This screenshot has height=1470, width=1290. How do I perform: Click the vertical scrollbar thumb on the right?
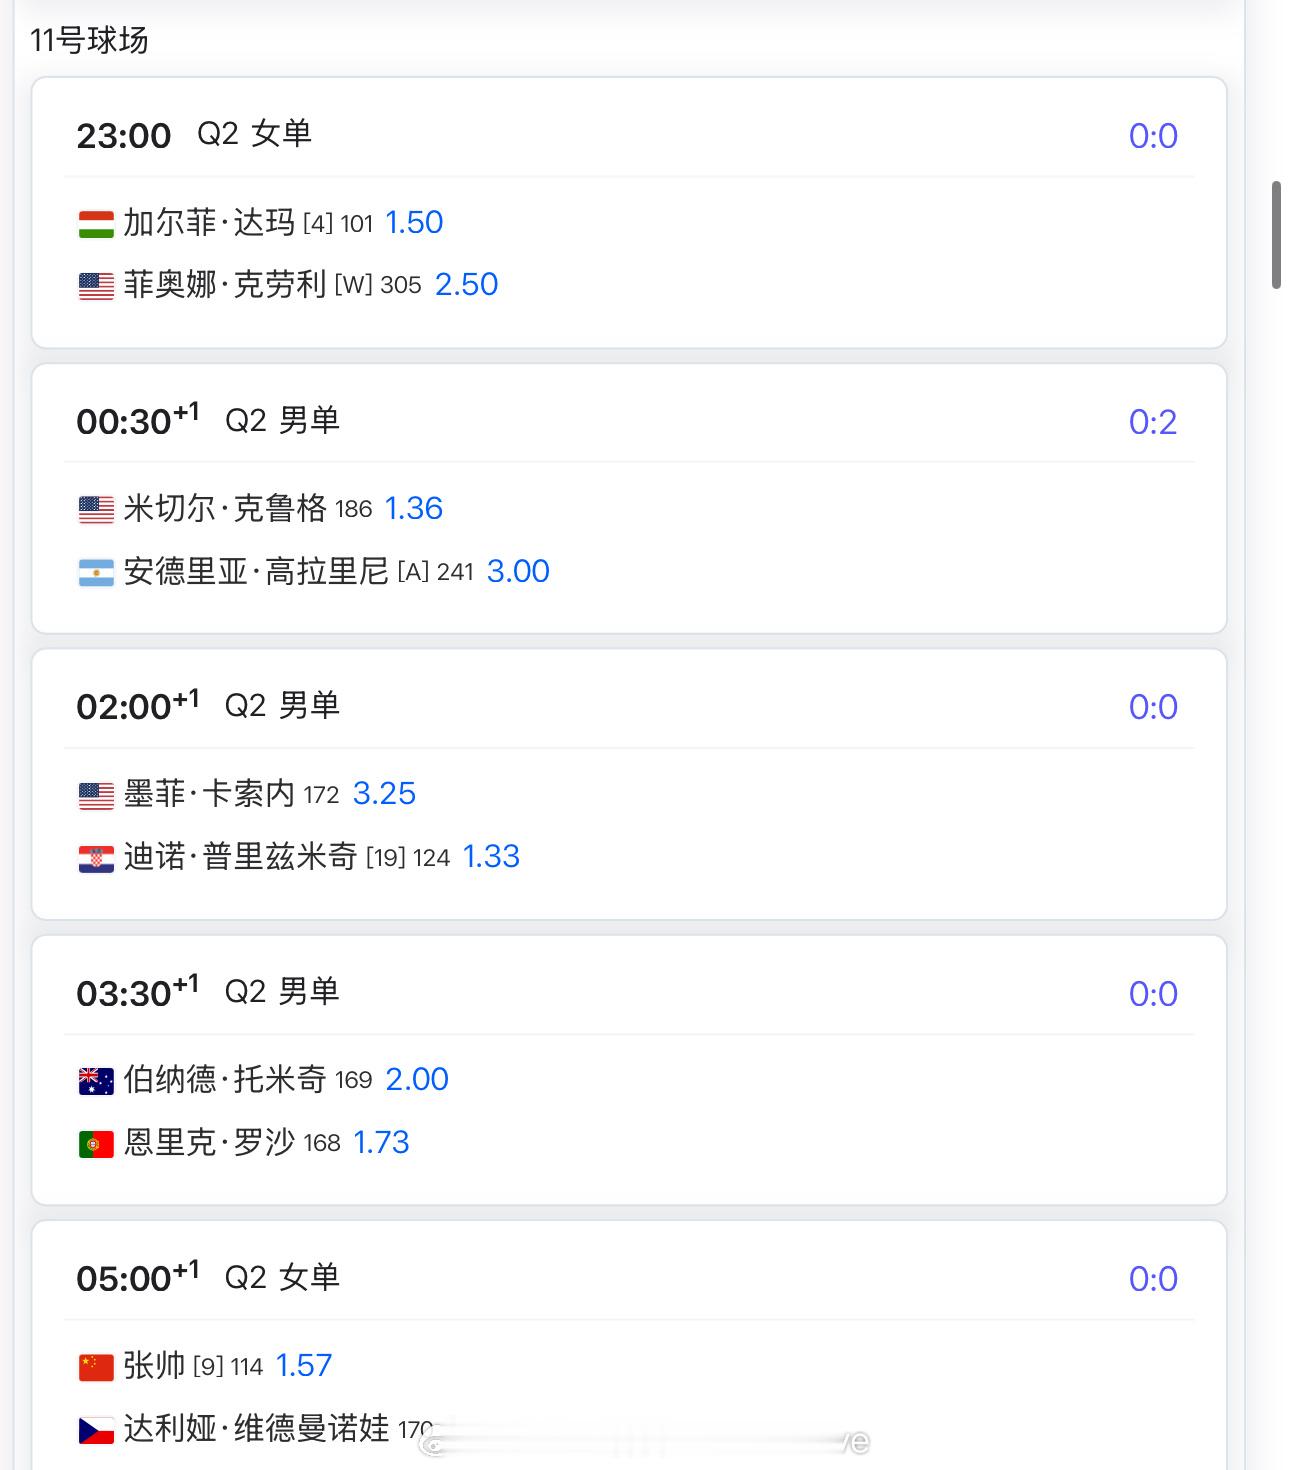[1276, 235]
